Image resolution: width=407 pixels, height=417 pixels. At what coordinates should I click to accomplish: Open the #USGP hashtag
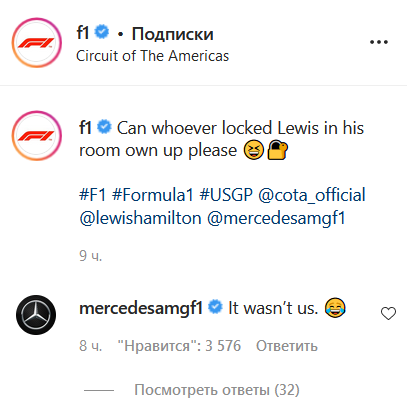click(226, 195)
